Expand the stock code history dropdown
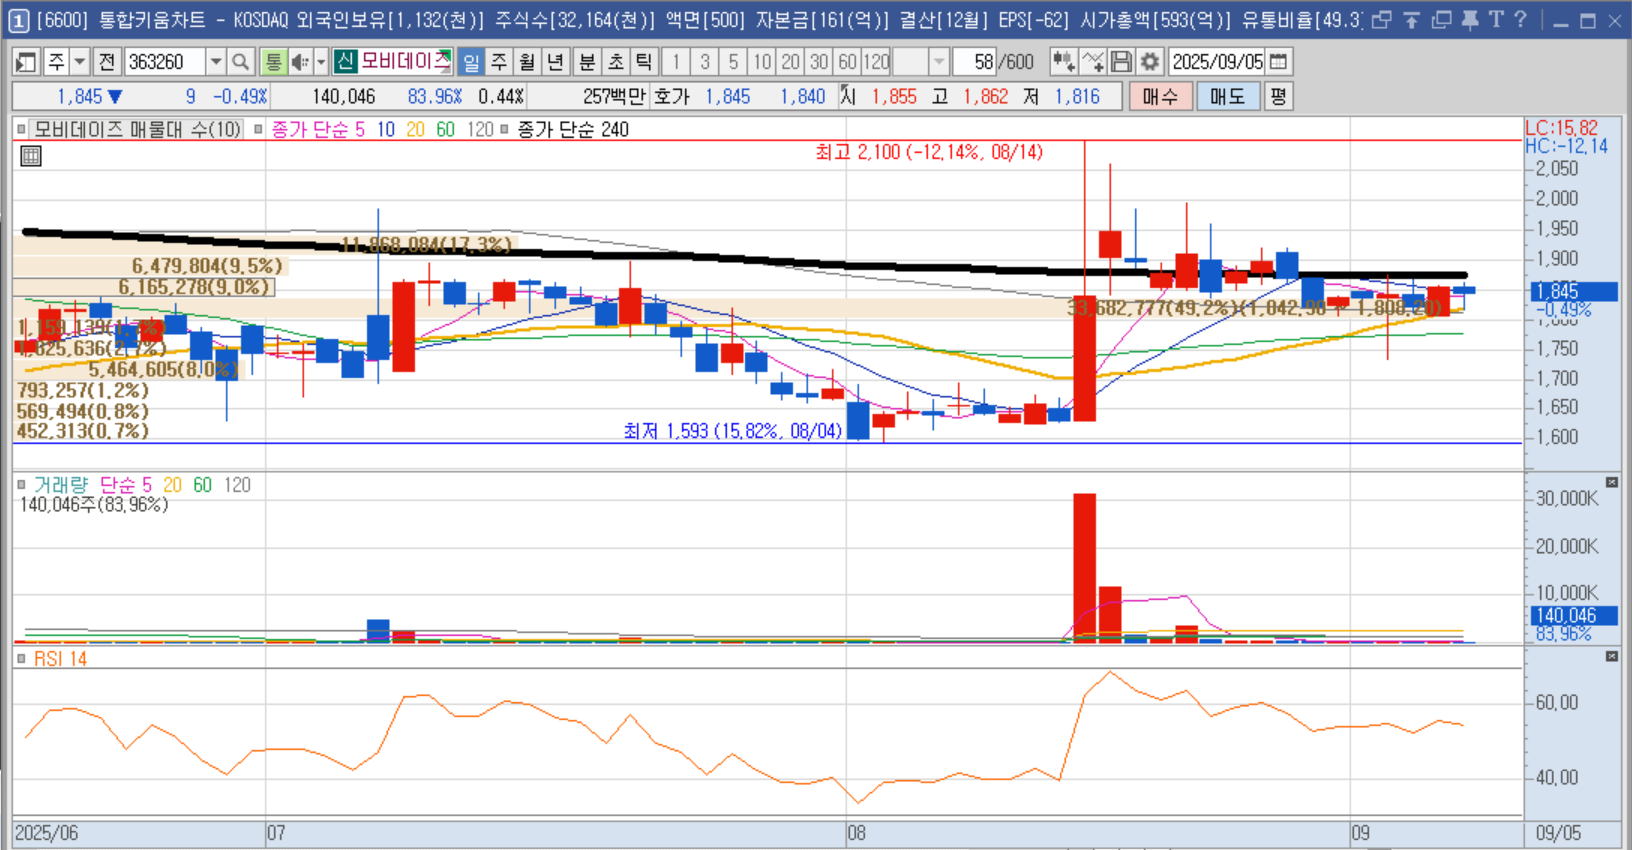1632x850 pixels. click(216, 62)
